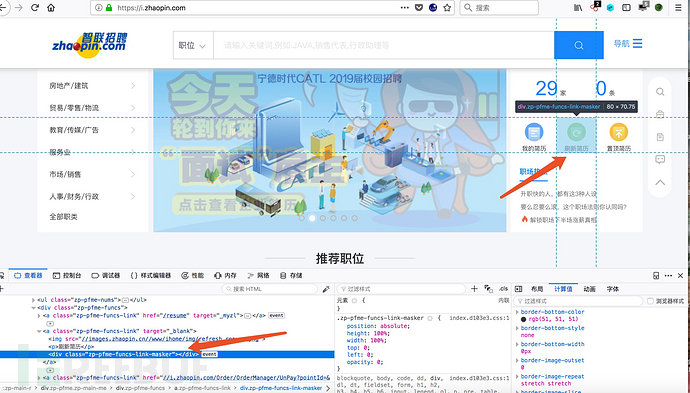Open the Library bookshelf icon
Image resolution: width=690 pixels, height=393 pixels.
point(578,7)
